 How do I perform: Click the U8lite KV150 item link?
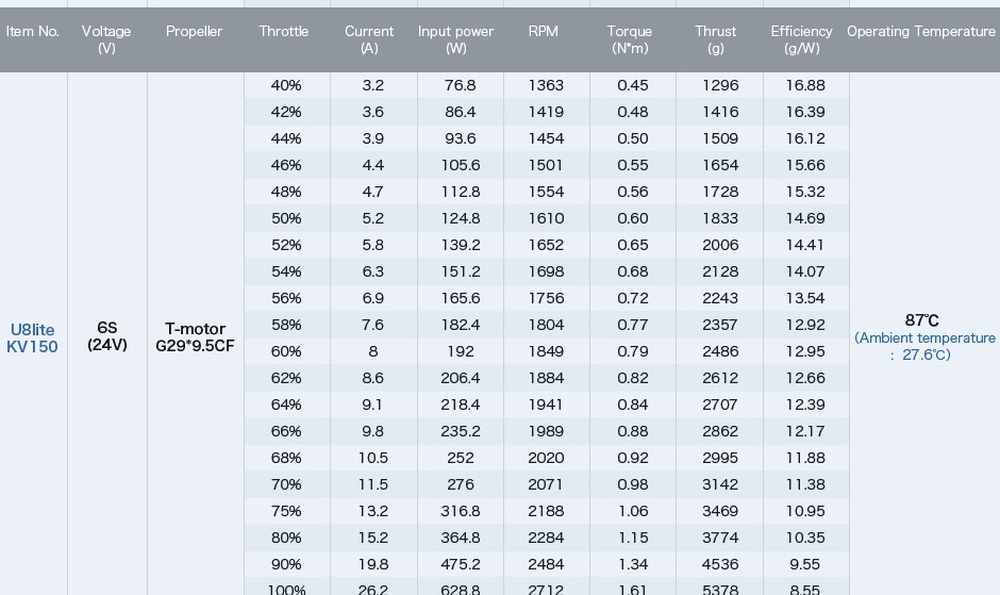click(33, 338)
